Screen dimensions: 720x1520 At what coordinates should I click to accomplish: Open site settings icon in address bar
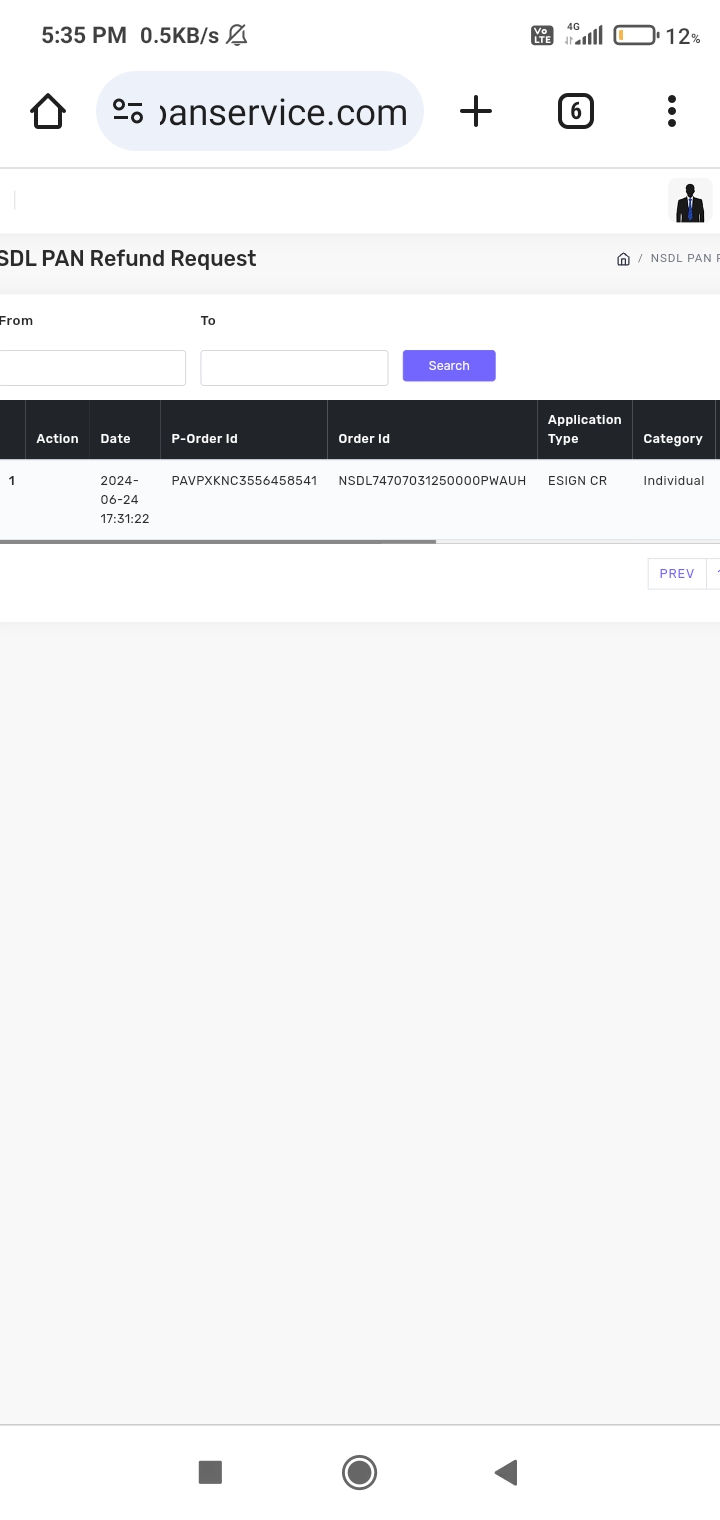(128, 111)
